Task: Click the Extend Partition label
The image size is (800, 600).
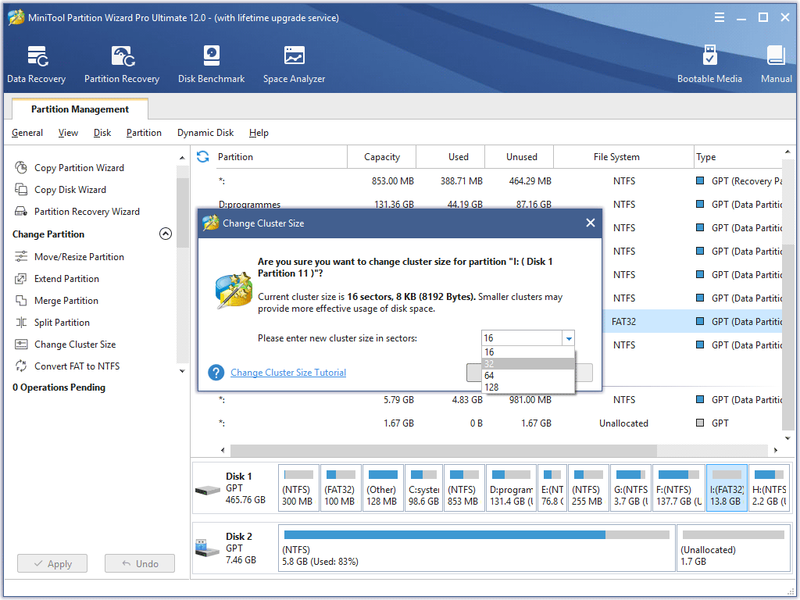Action: tap(67, 279)
